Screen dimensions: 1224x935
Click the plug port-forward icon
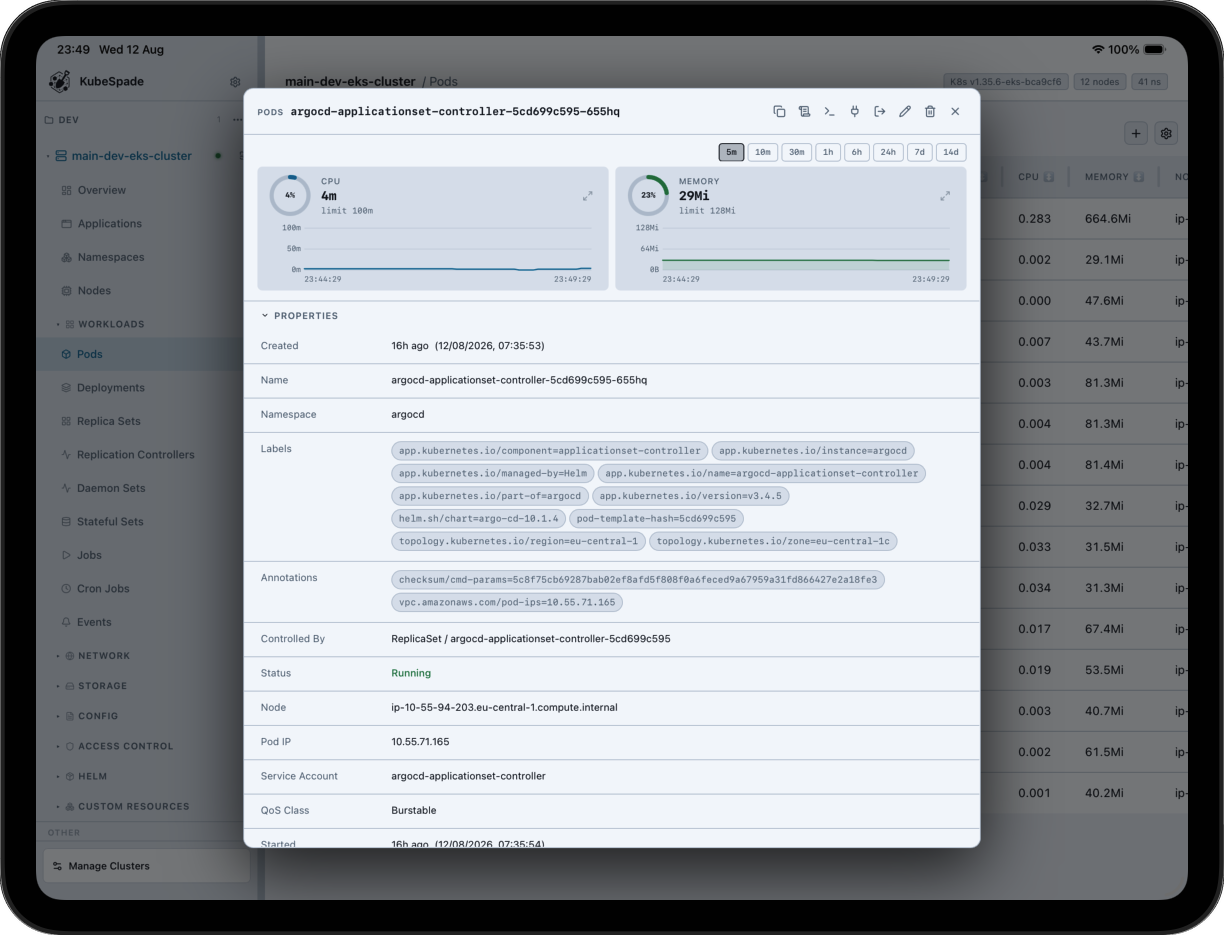click(x=854, y=111)
